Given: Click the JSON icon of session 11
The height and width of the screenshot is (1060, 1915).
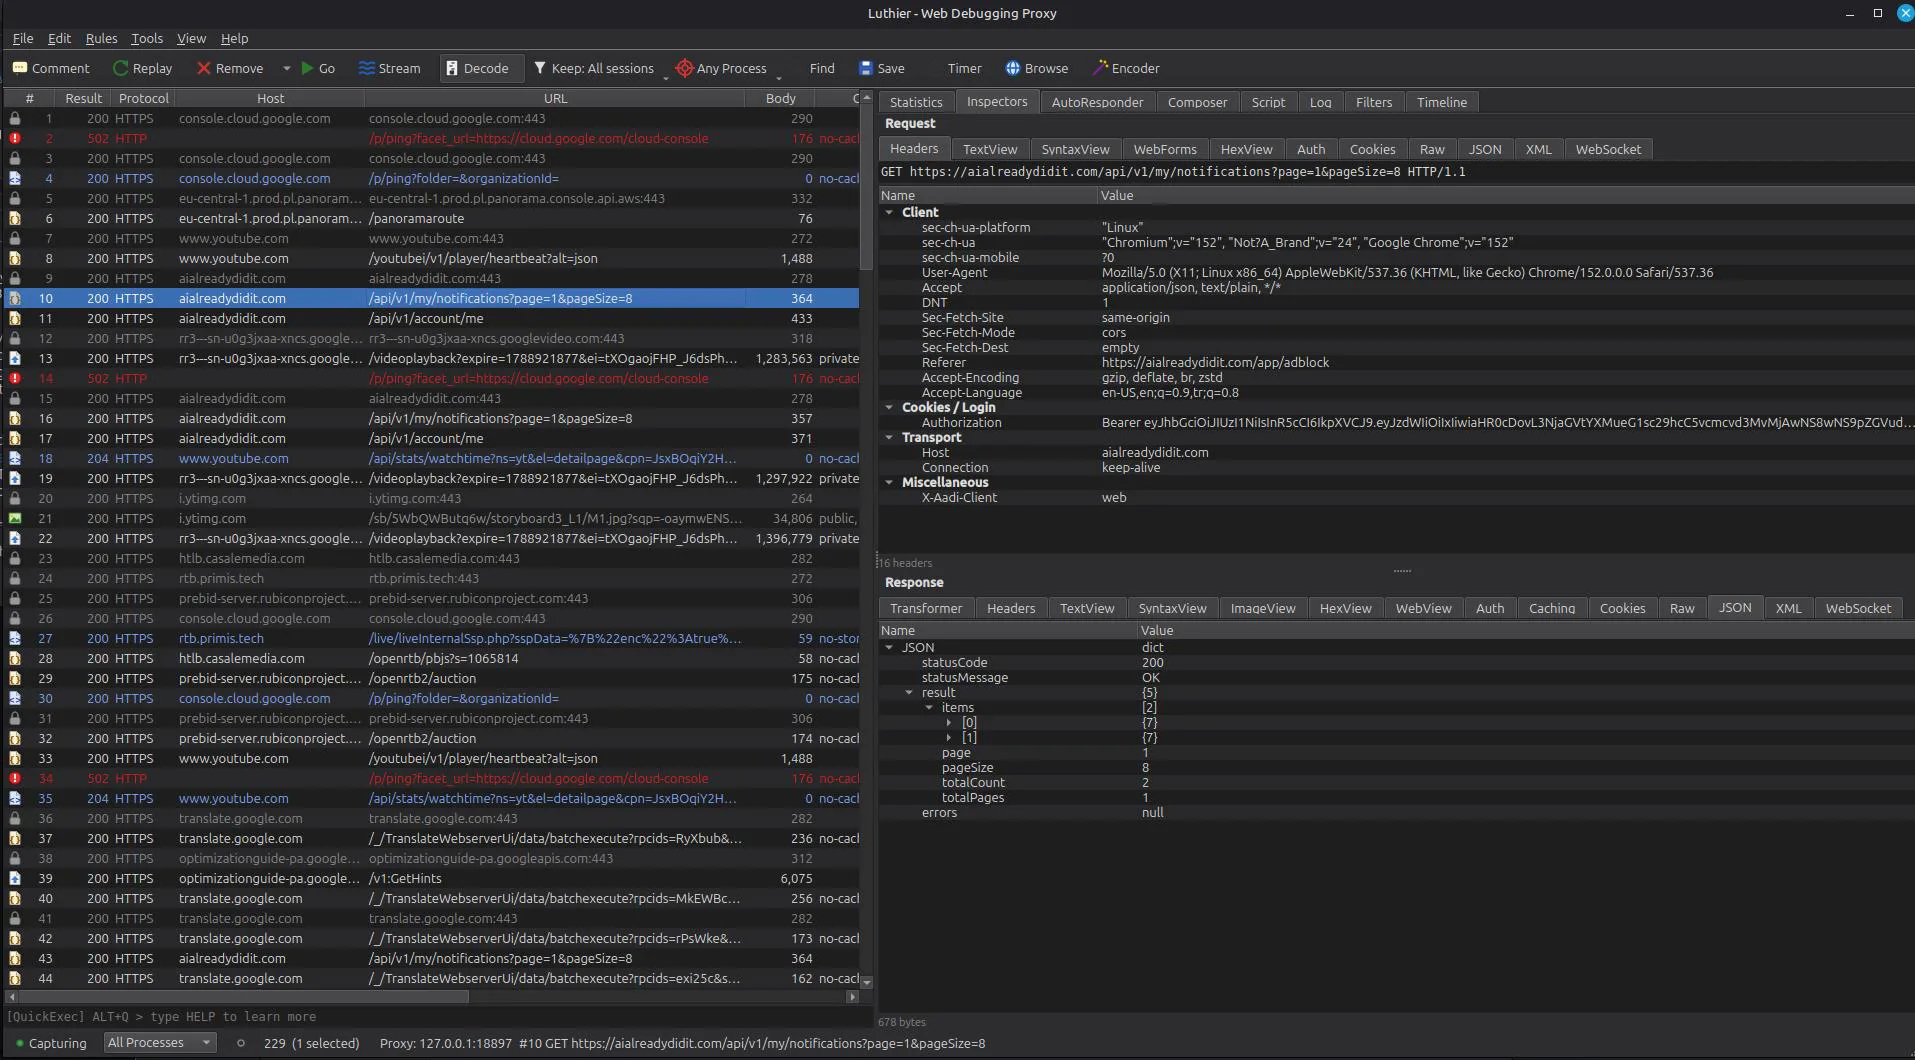Looking at the screenshot, I should pyautogui.click(x=15, y=318).
